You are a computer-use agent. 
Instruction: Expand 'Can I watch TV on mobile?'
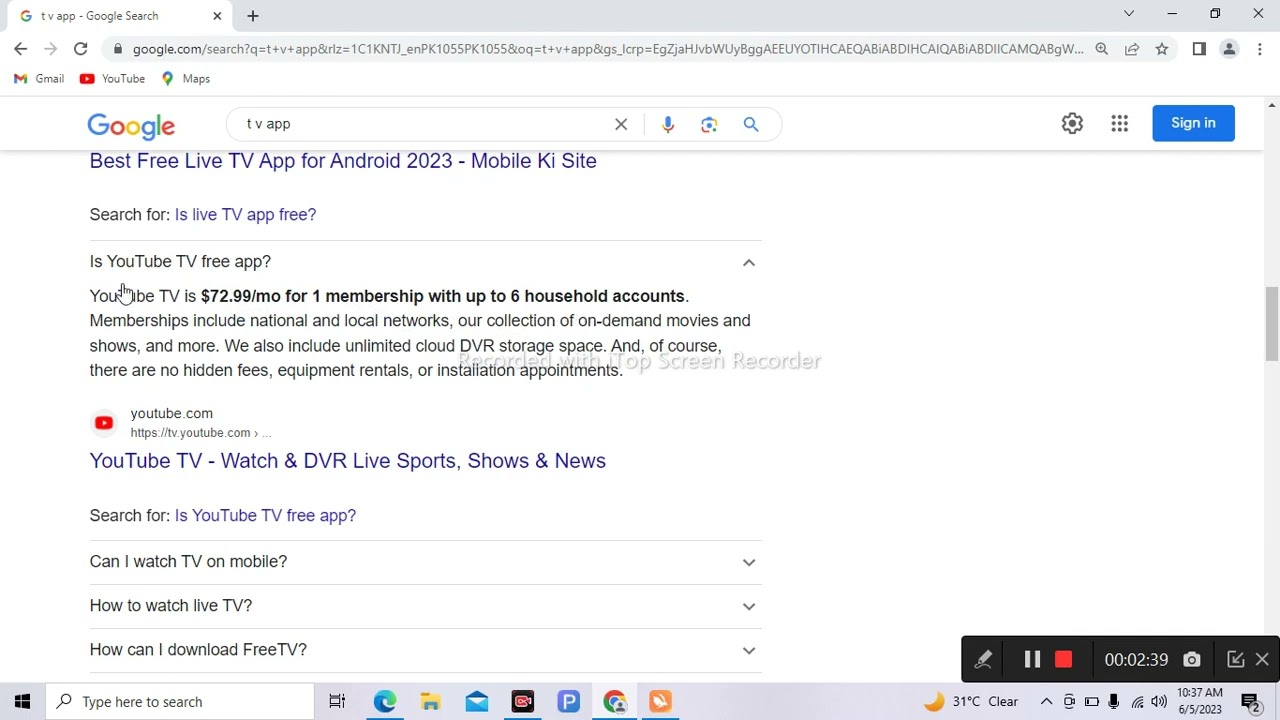[425, 562]
